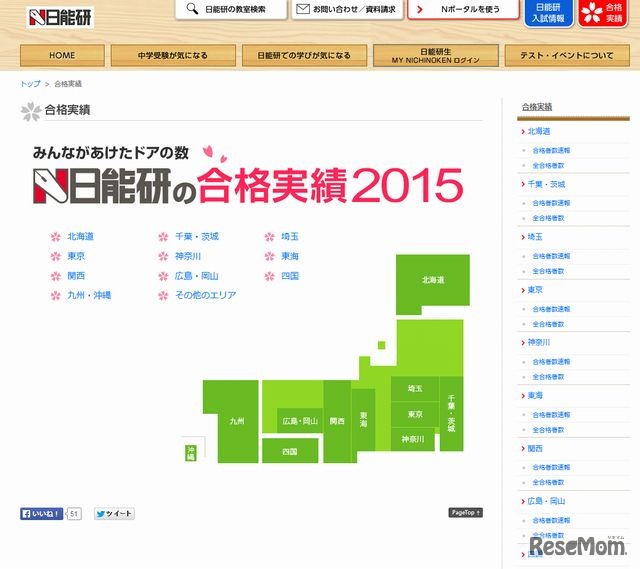Open the その他のエリア link
Image resolution: width=640 pixels, height=569 pixels.
[x=206, y=295]
